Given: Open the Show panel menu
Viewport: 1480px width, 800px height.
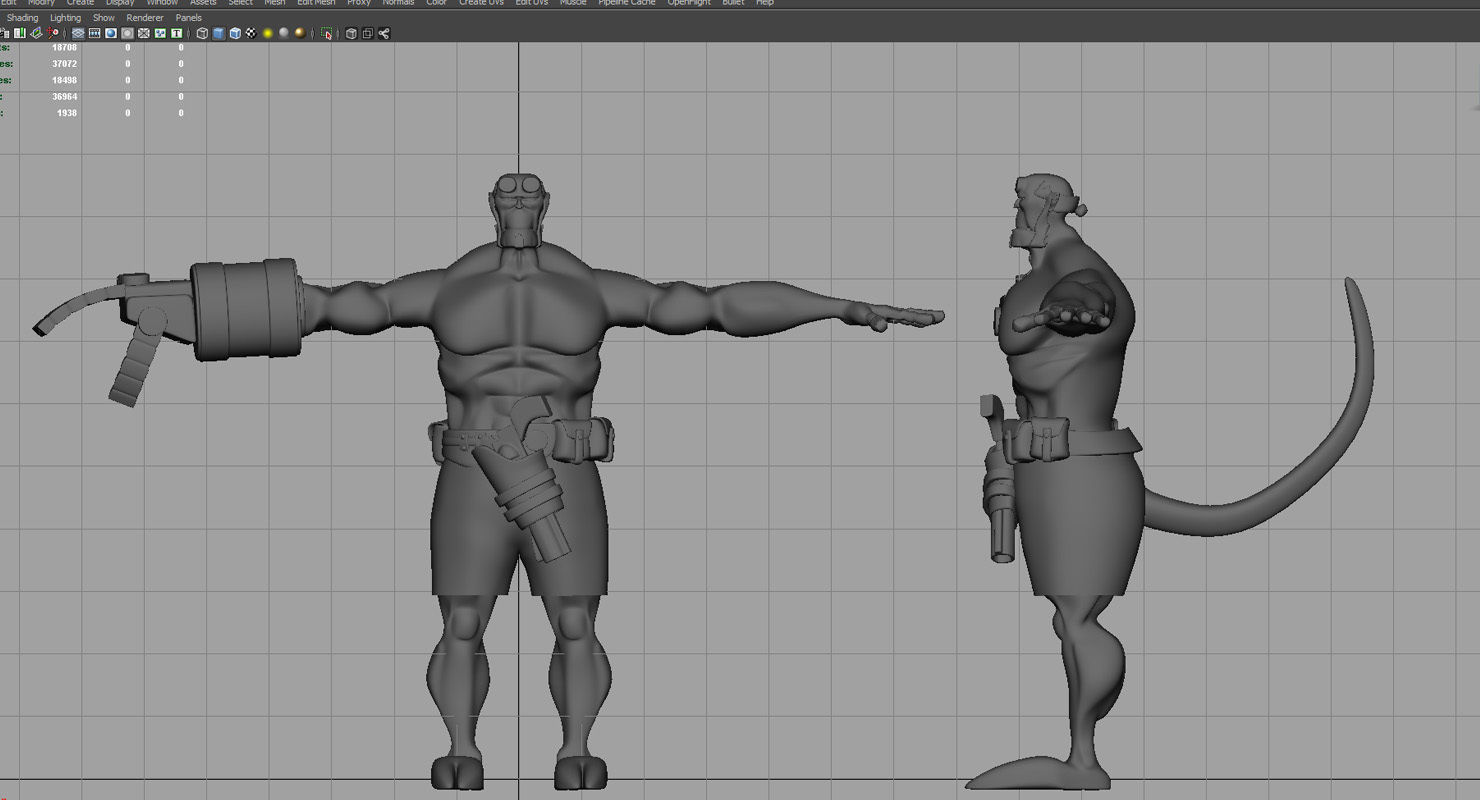Looking at the screenshot, I should 104,18.
